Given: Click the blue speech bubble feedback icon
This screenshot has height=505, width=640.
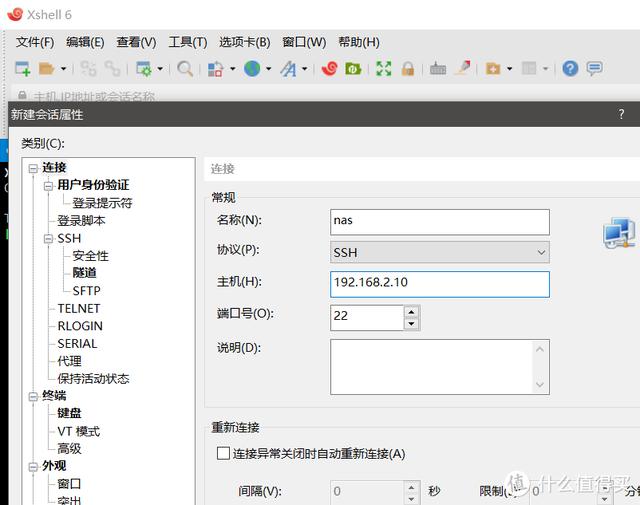Looking at the screenshot, I should [594, 68].
